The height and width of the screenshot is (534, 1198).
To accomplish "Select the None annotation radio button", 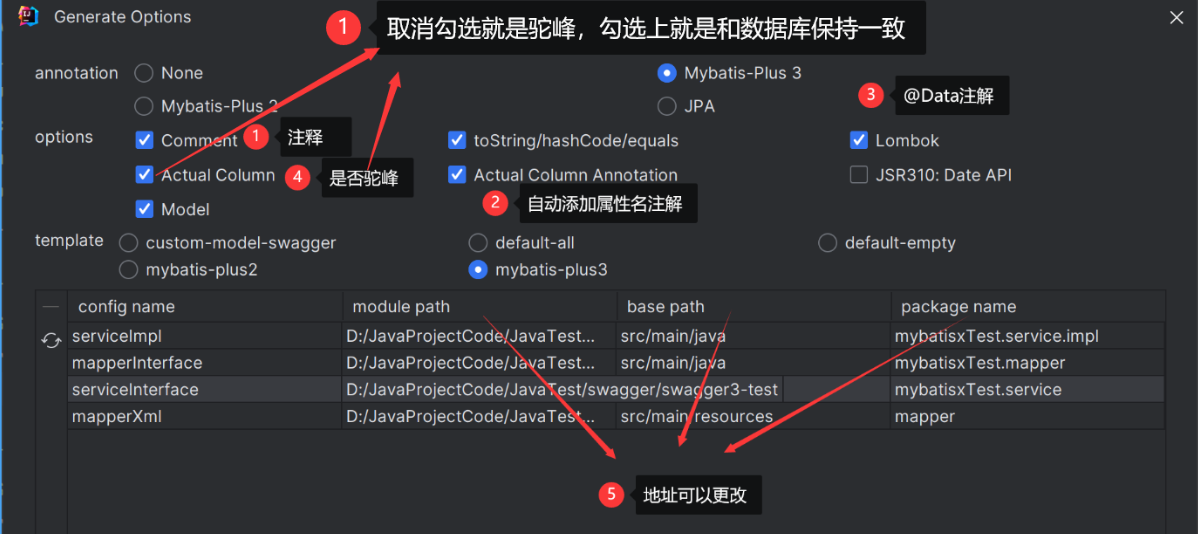I will [144, 73].
